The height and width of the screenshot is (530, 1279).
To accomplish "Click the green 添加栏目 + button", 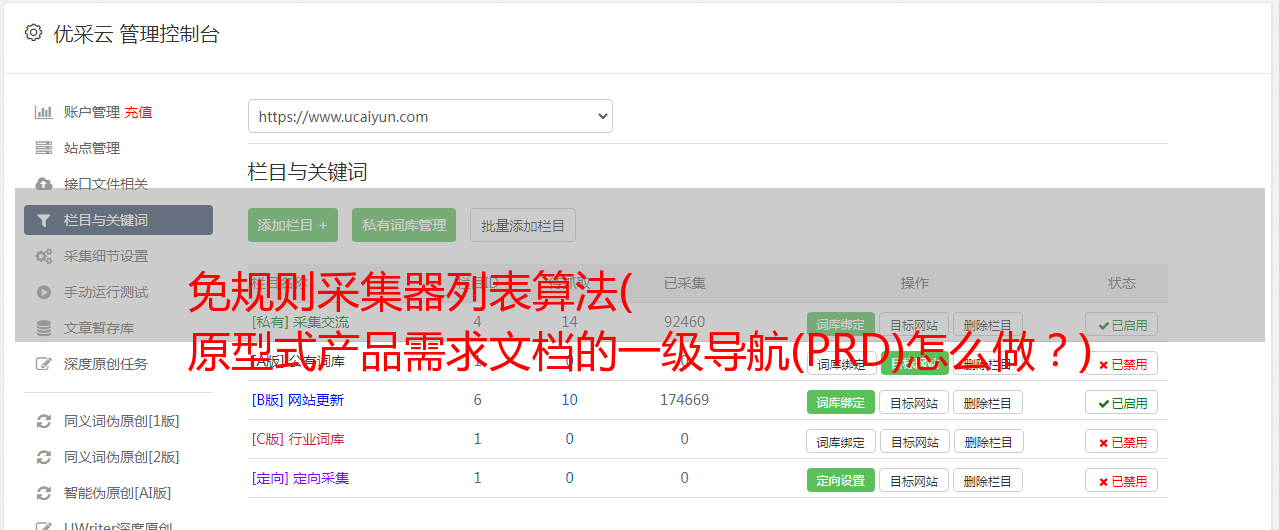I will tap(293, 225).
